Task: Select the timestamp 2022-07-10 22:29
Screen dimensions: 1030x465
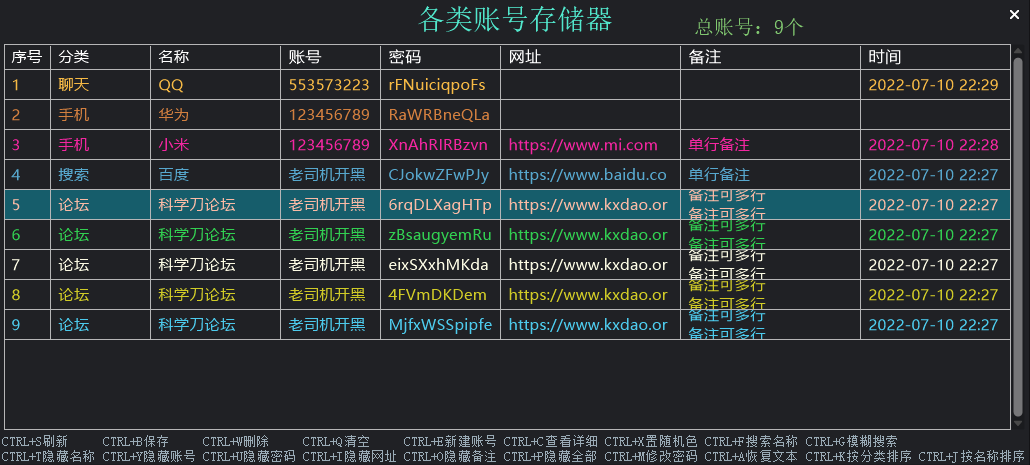Action: pos(935,85)
